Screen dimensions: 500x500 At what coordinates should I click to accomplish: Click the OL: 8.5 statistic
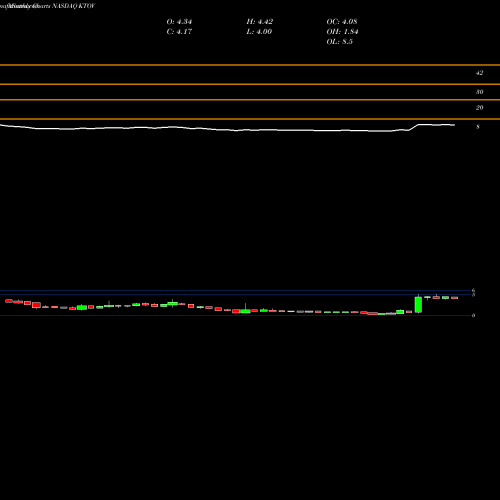pyautogui.click(x=340, y=42)
